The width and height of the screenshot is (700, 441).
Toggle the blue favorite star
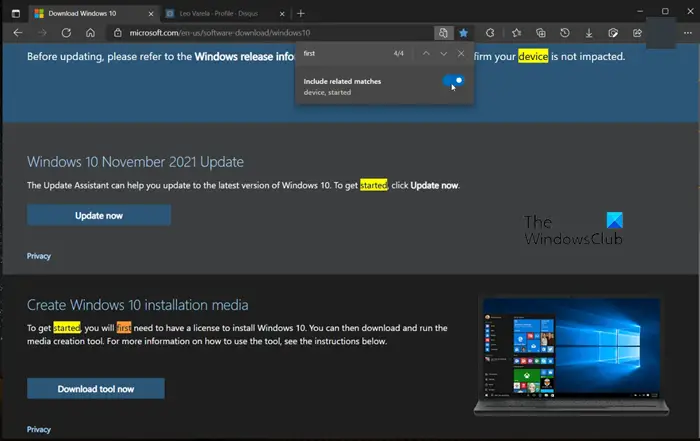tap(463, 33)
